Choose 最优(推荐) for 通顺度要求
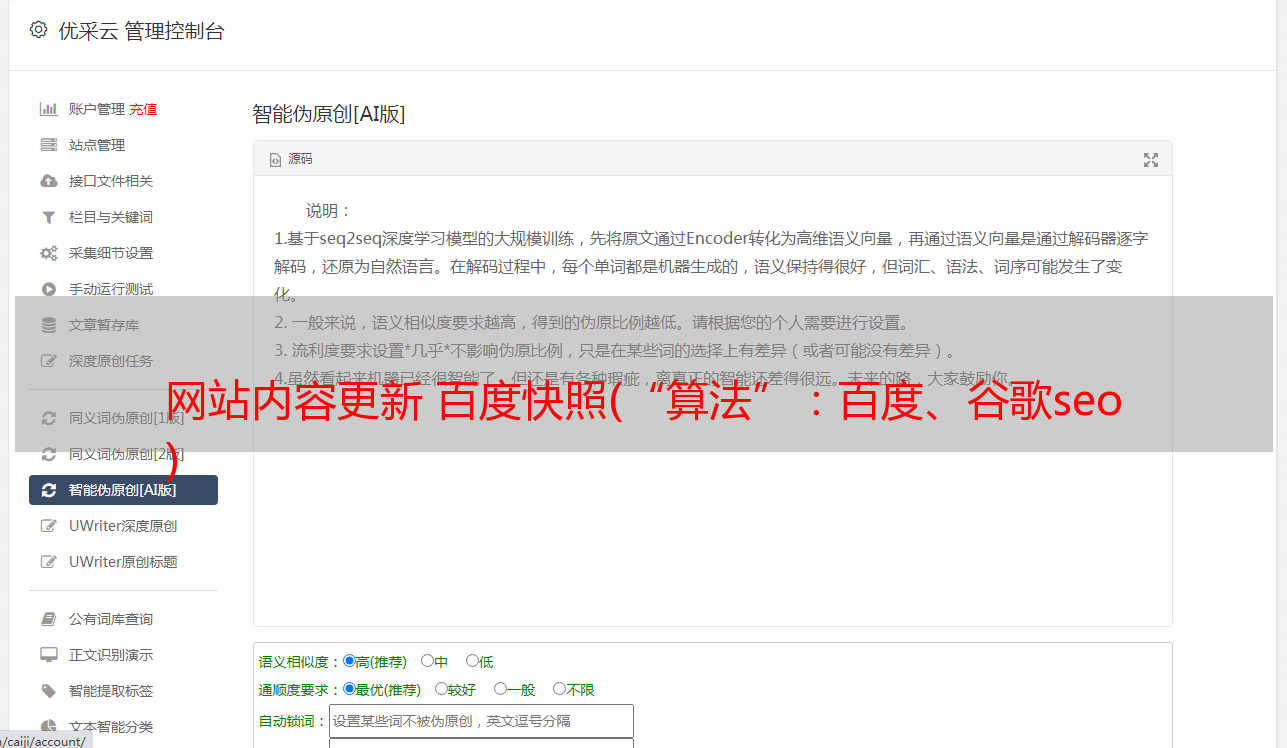 349,689
